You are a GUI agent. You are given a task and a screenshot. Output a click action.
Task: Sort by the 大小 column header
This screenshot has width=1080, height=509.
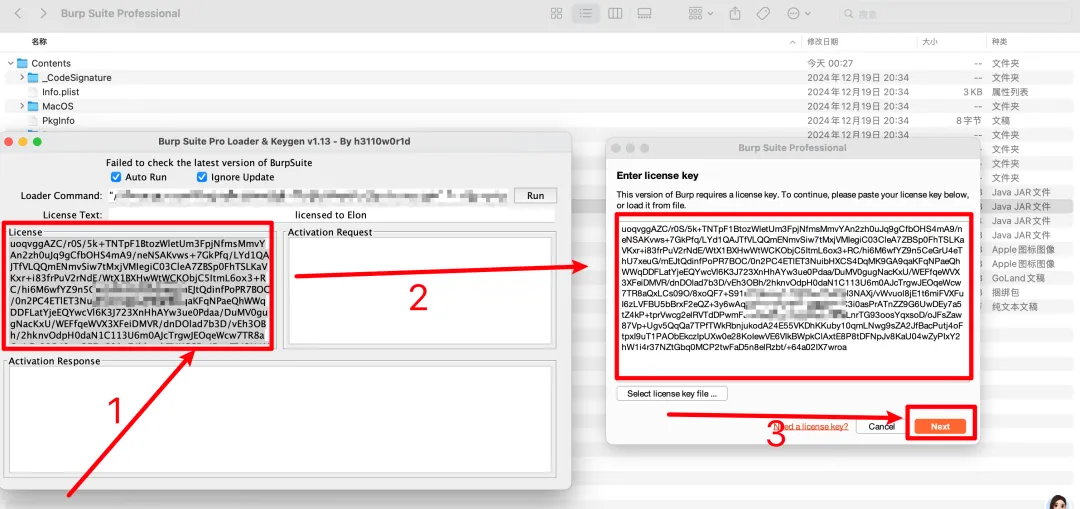pos(929,42)
